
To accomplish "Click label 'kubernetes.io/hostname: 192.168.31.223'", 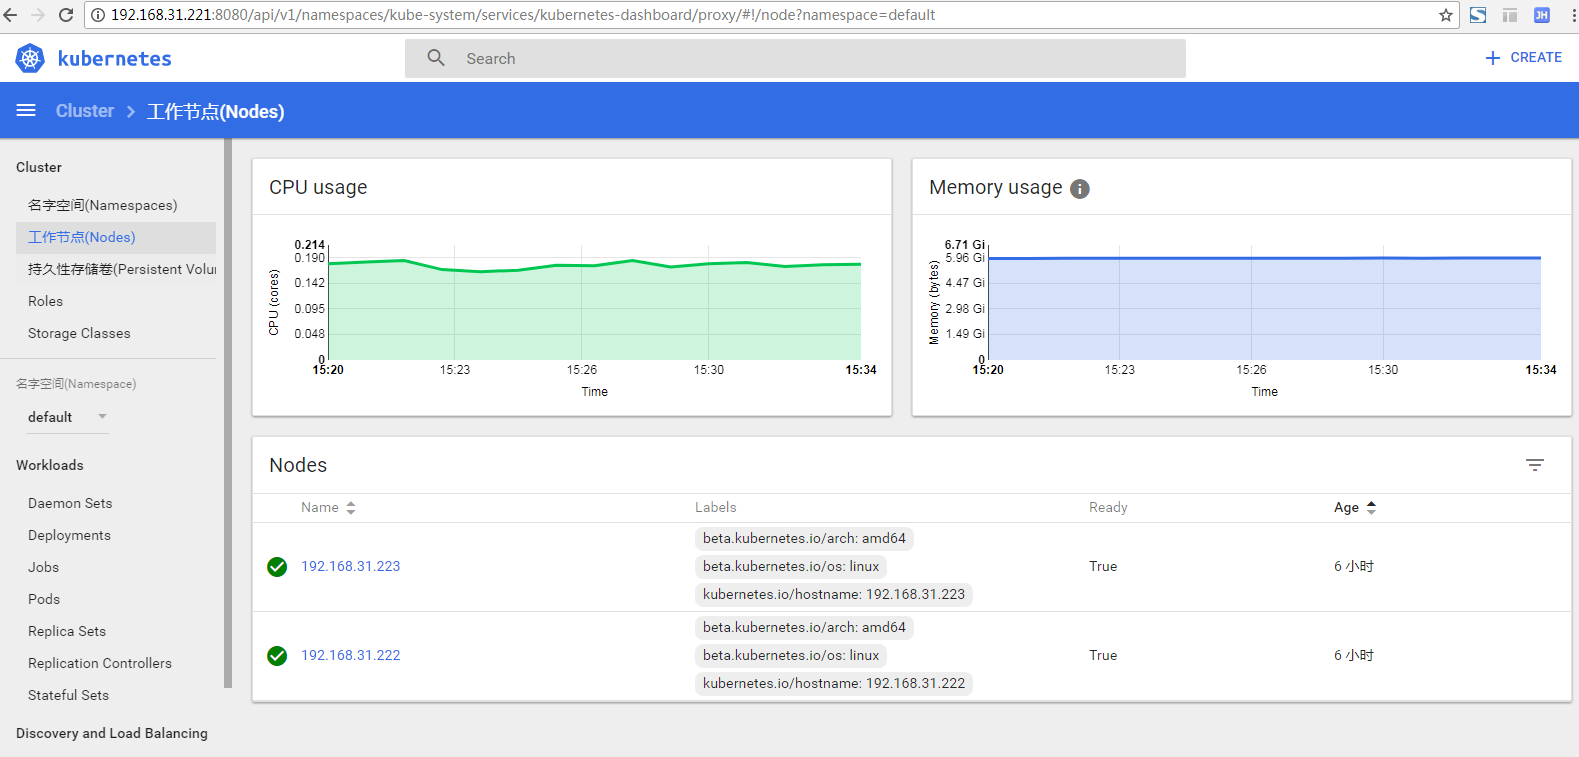I will [834, 594].
